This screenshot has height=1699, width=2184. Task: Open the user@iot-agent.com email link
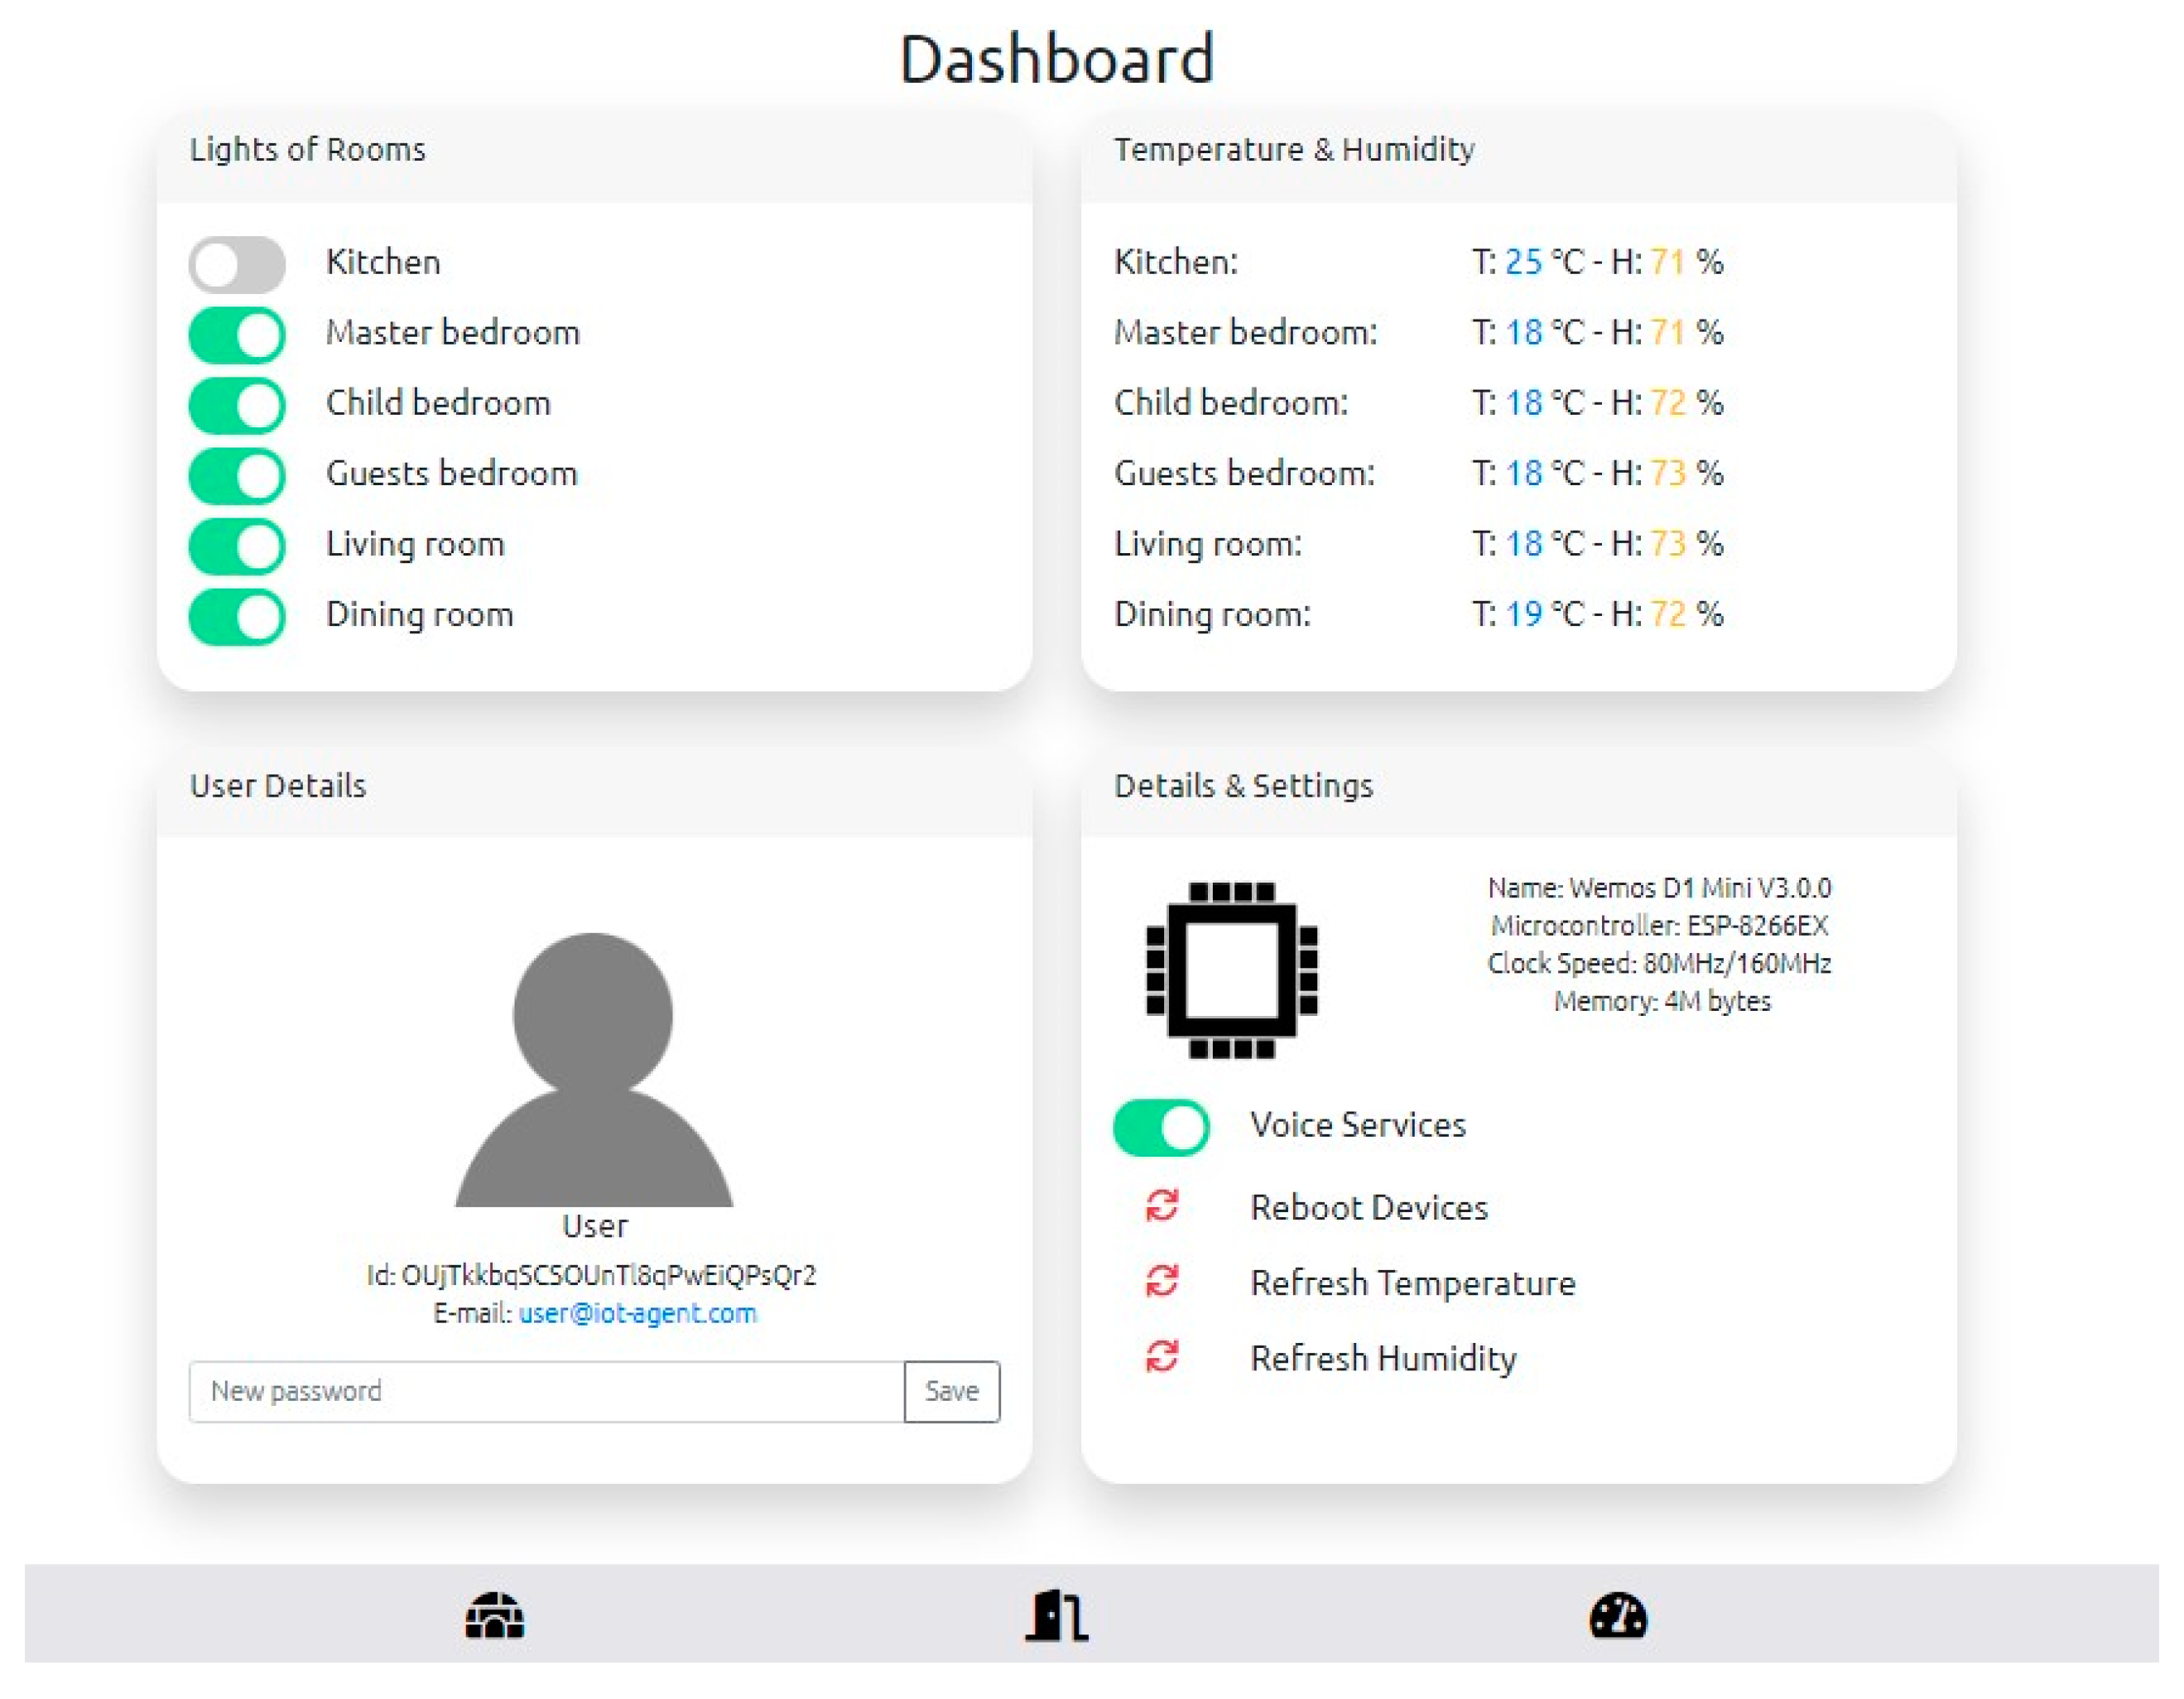click(637, 1313)
